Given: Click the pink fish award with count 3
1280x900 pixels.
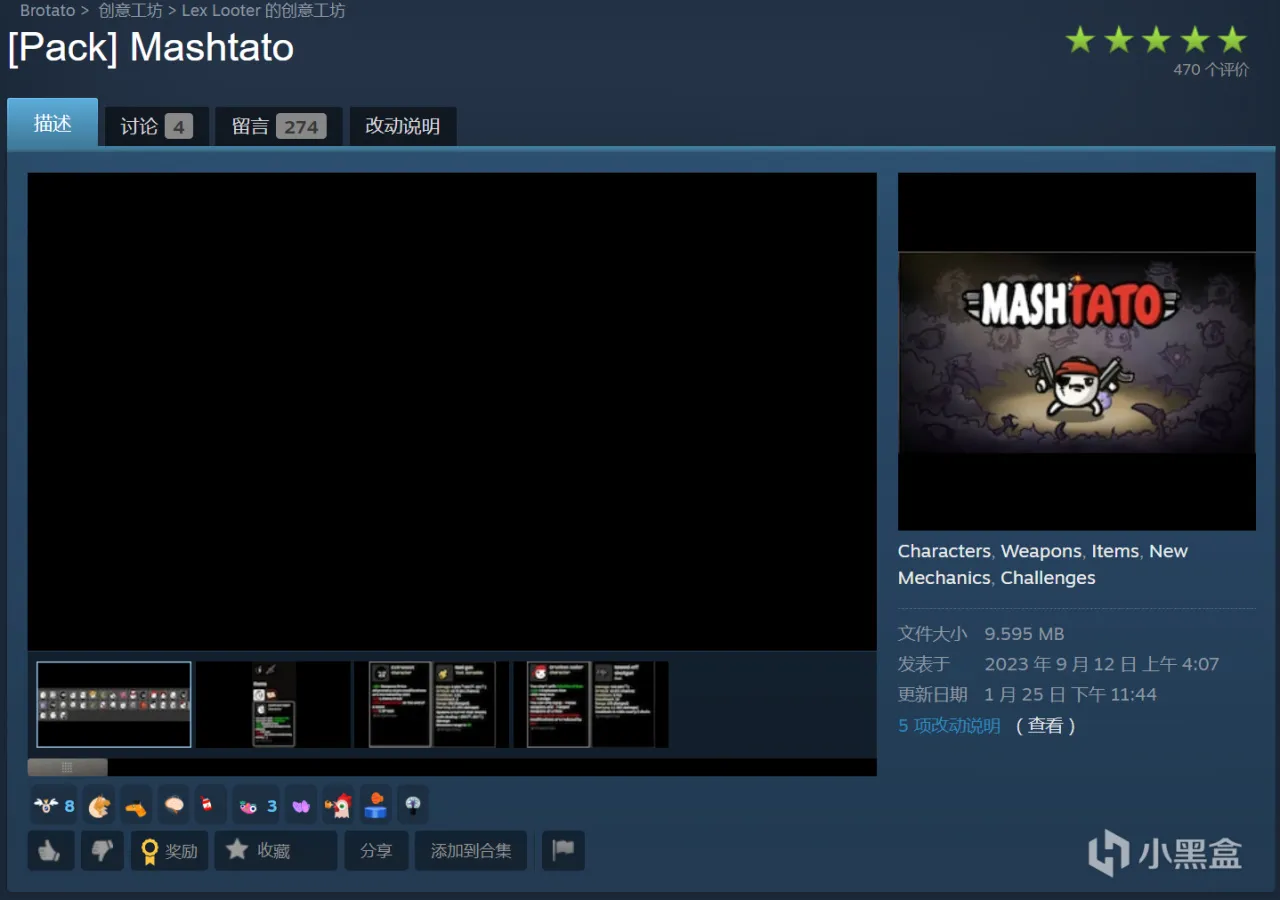Looking at the screenshot, I should [x=256, y=805].
